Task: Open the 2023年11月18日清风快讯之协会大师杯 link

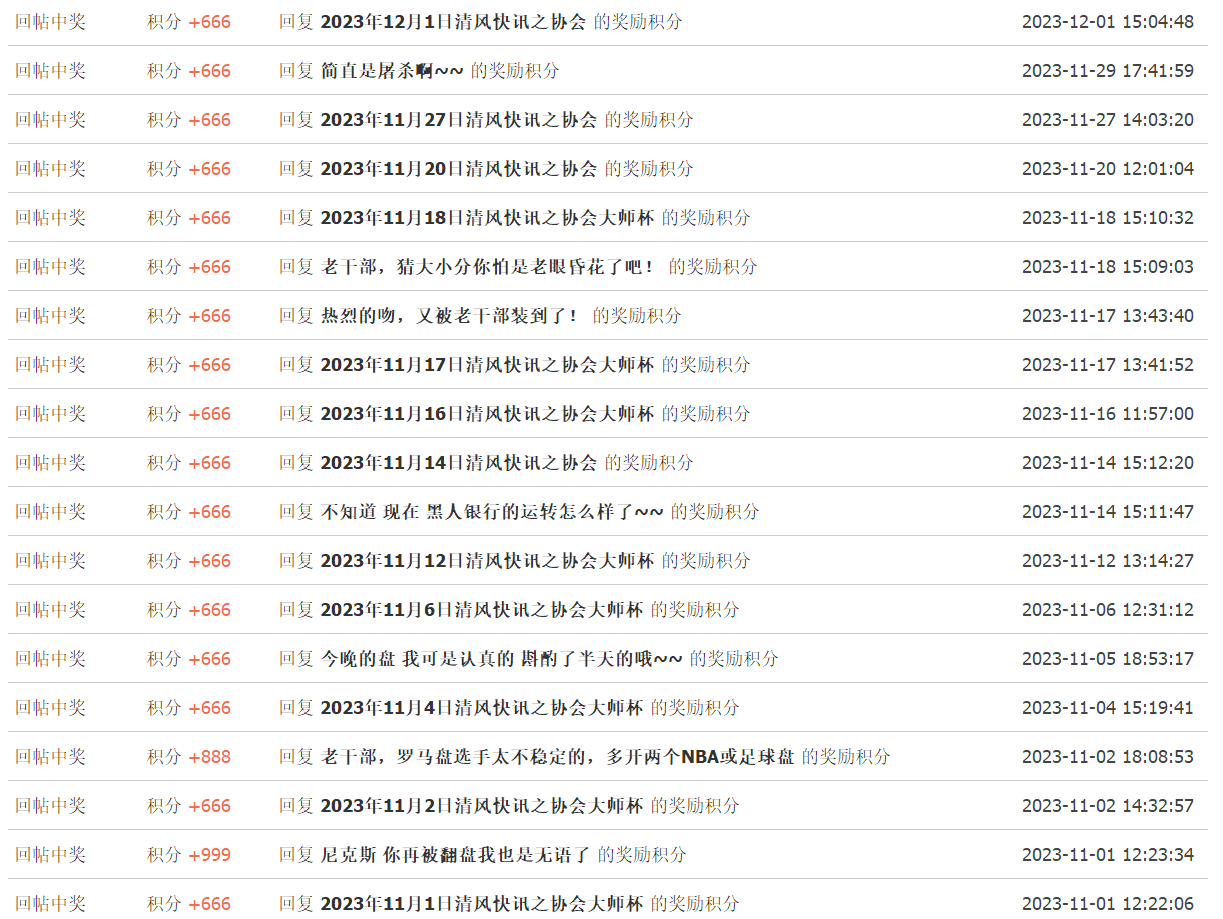Action: point(486,218)
